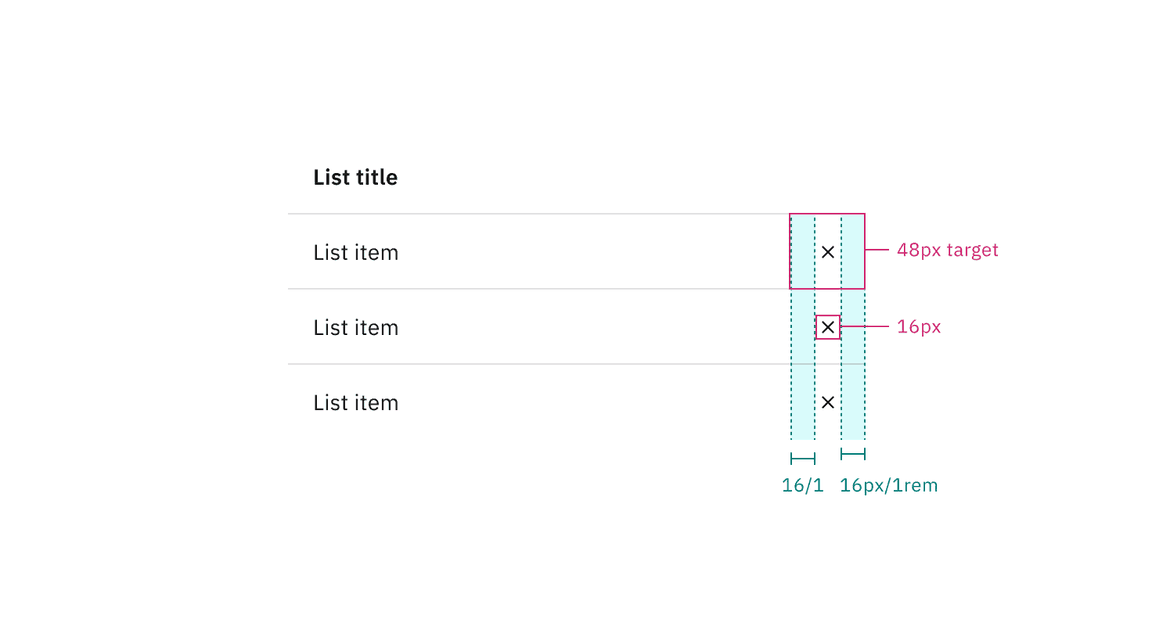This screenshot has width=1152, height=634.
Task: Click the divider between second and third list items
Action: click(530, 364)
